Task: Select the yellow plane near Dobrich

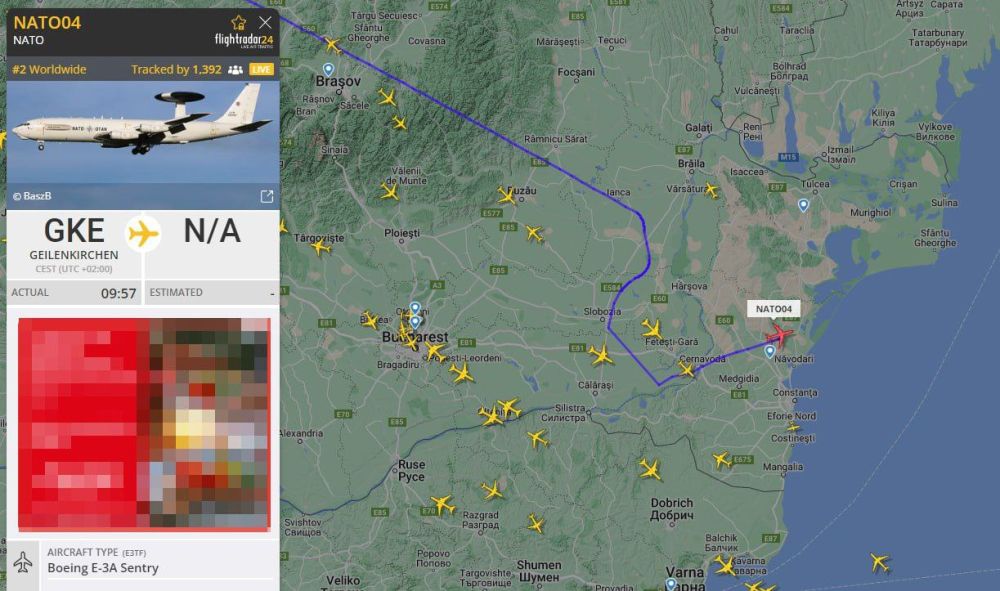Action: click(x=650, y=470)
